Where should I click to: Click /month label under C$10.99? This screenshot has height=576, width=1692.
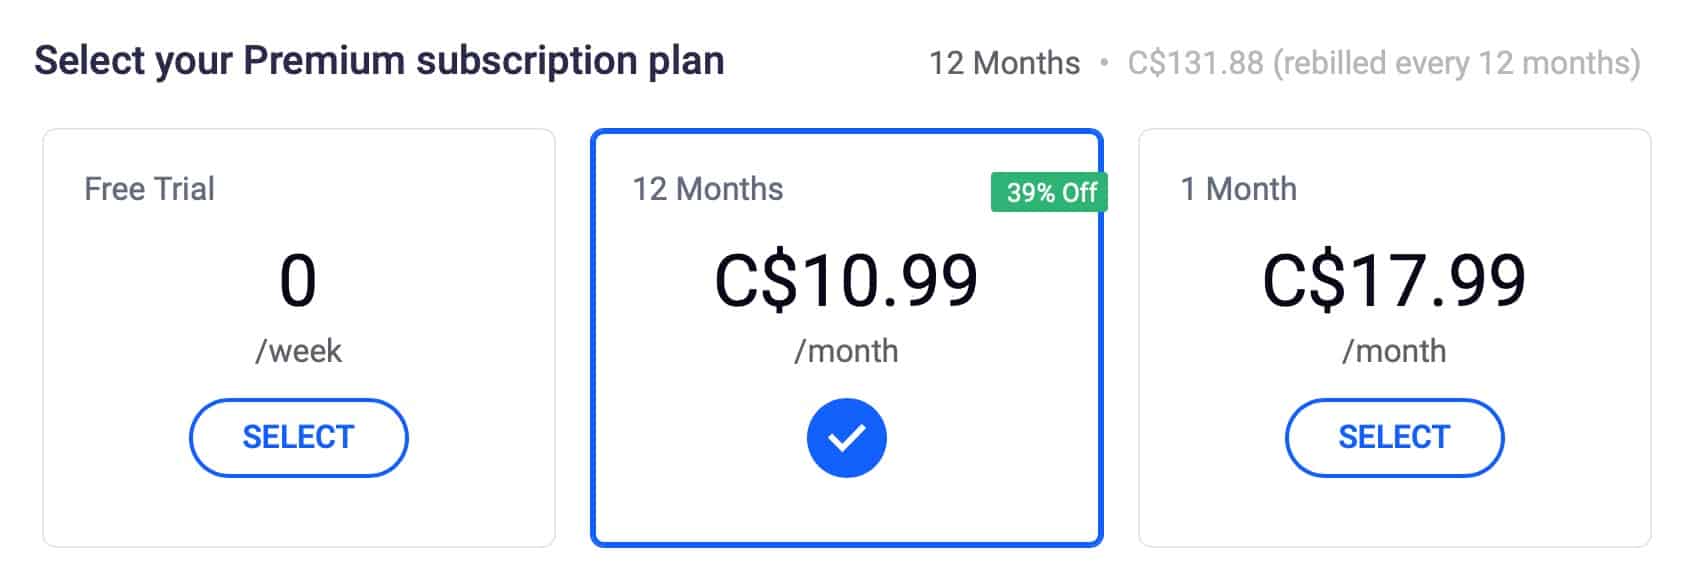(x=846, y=351)
